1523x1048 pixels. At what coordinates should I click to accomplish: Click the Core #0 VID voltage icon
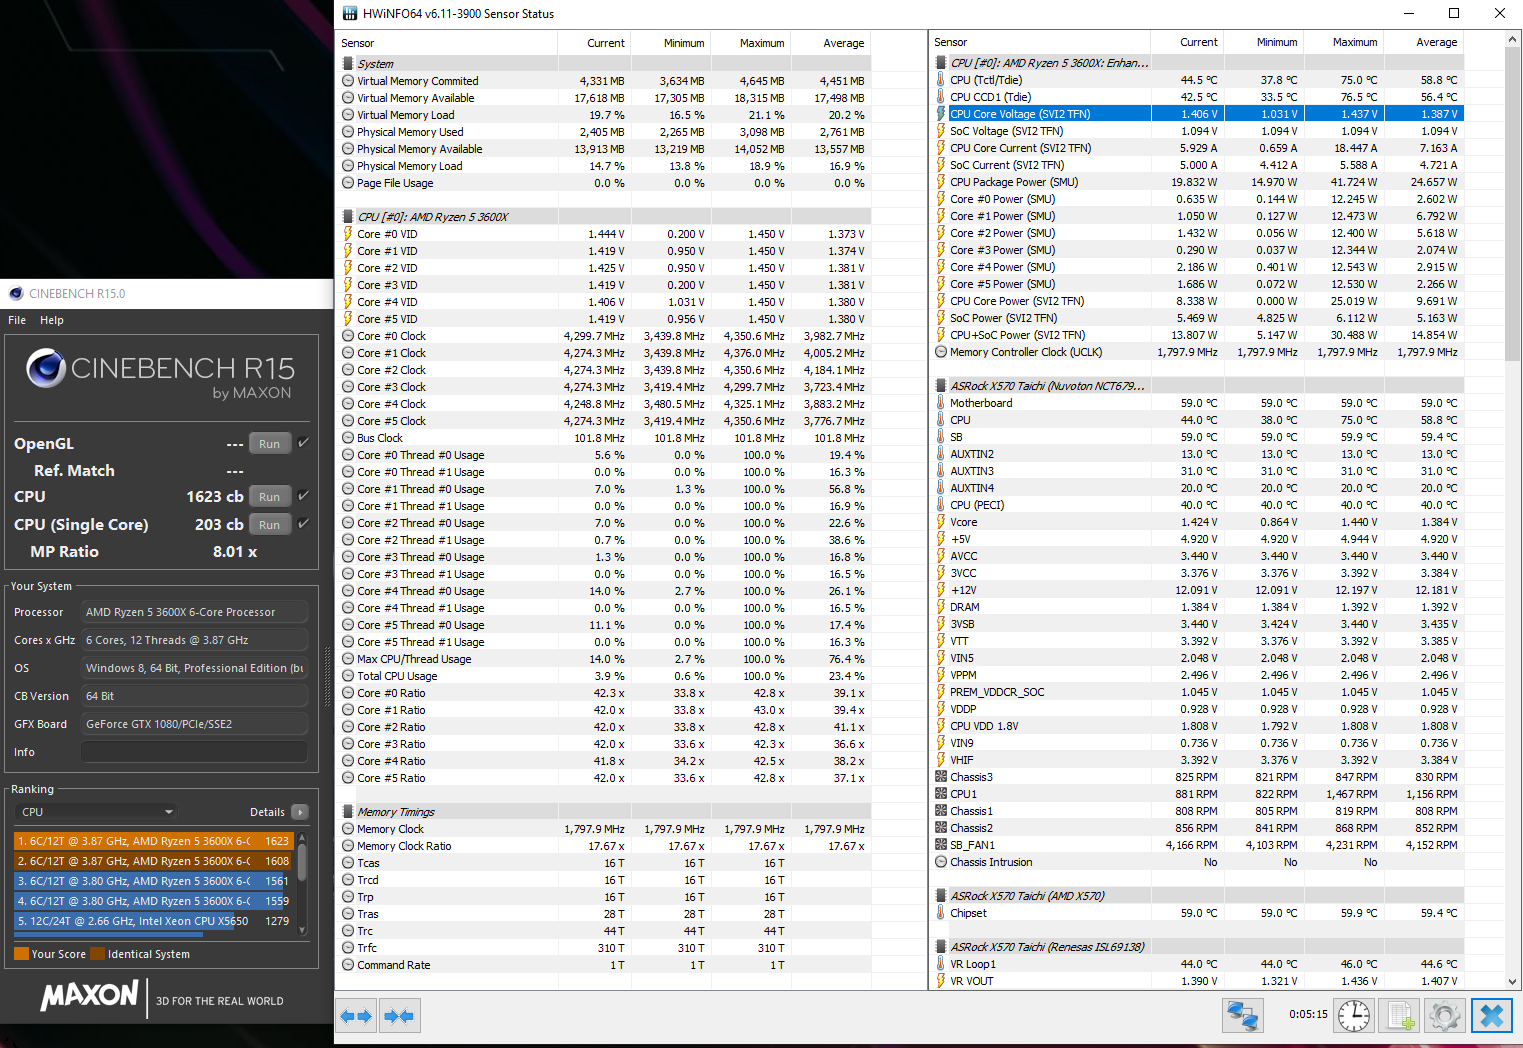348,234
